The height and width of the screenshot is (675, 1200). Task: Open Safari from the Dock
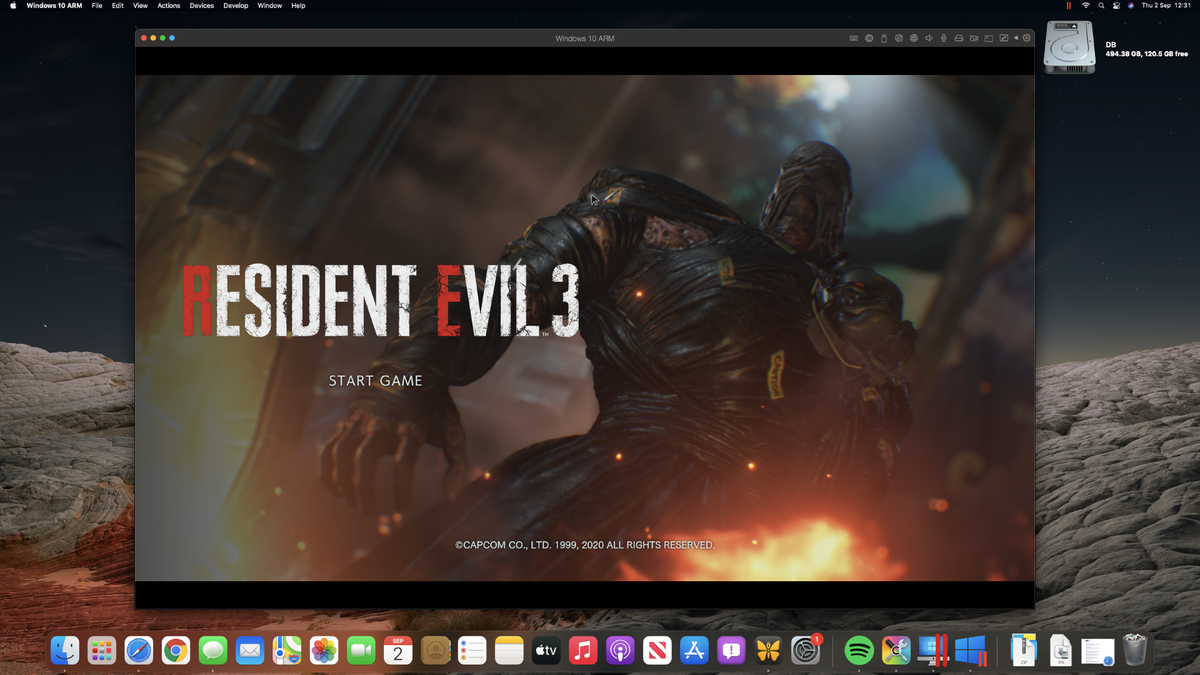(x=139, y=650)
